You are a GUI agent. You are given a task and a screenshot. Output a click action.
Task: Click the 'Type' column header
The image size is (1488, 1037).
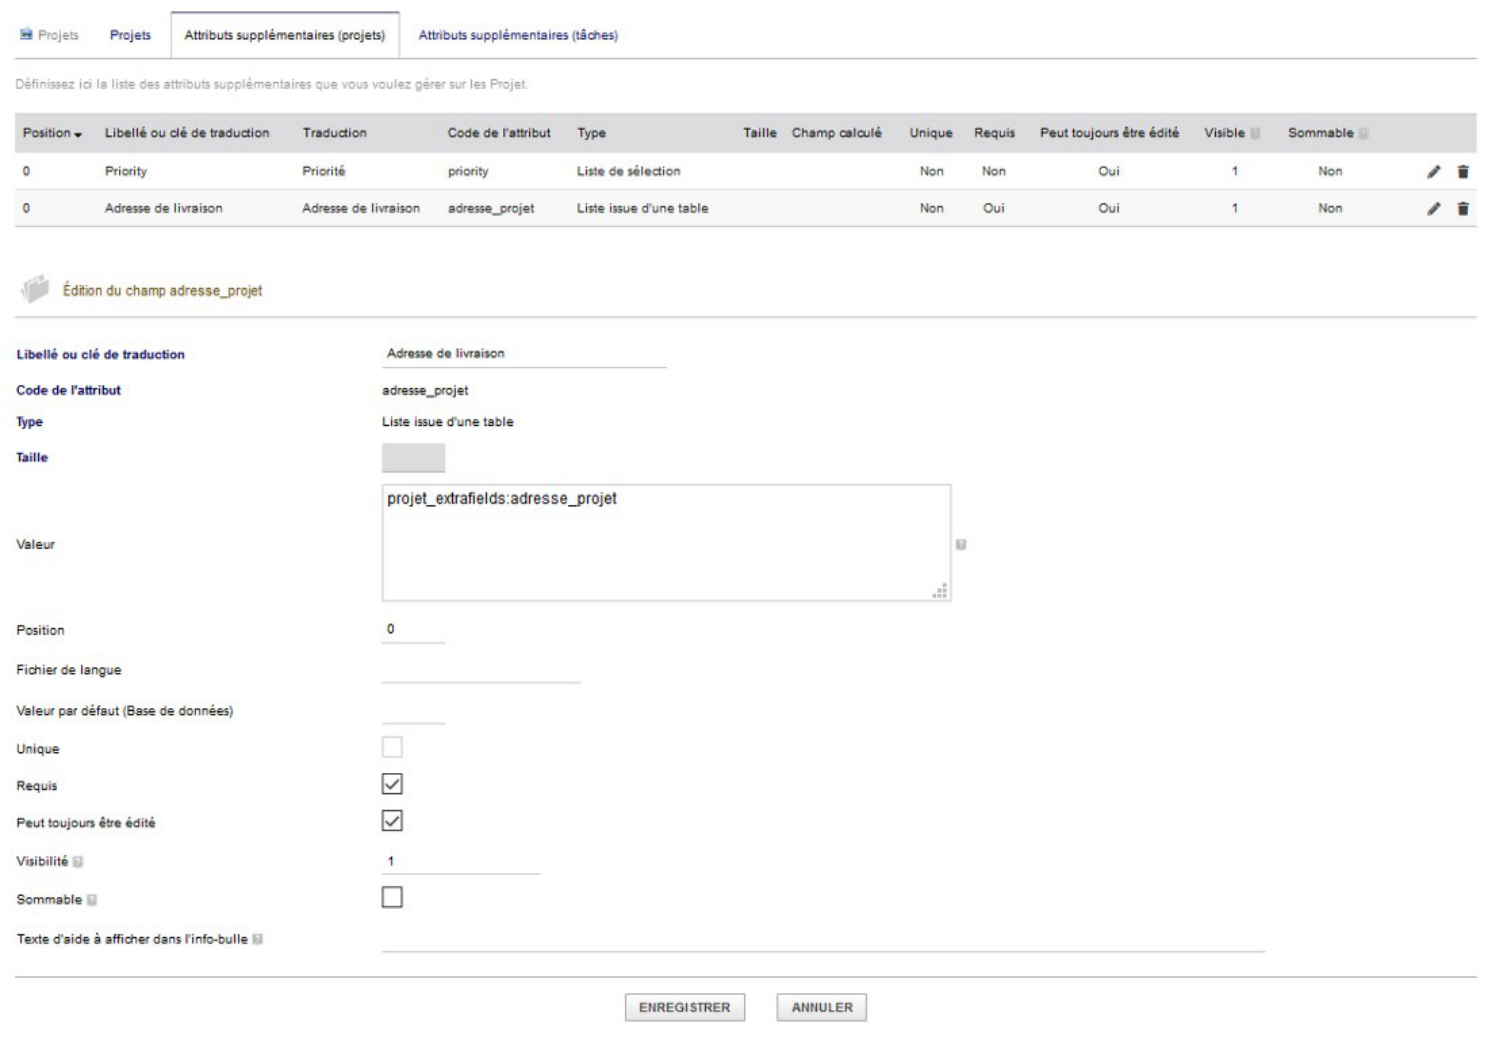(x=591, y=133)
